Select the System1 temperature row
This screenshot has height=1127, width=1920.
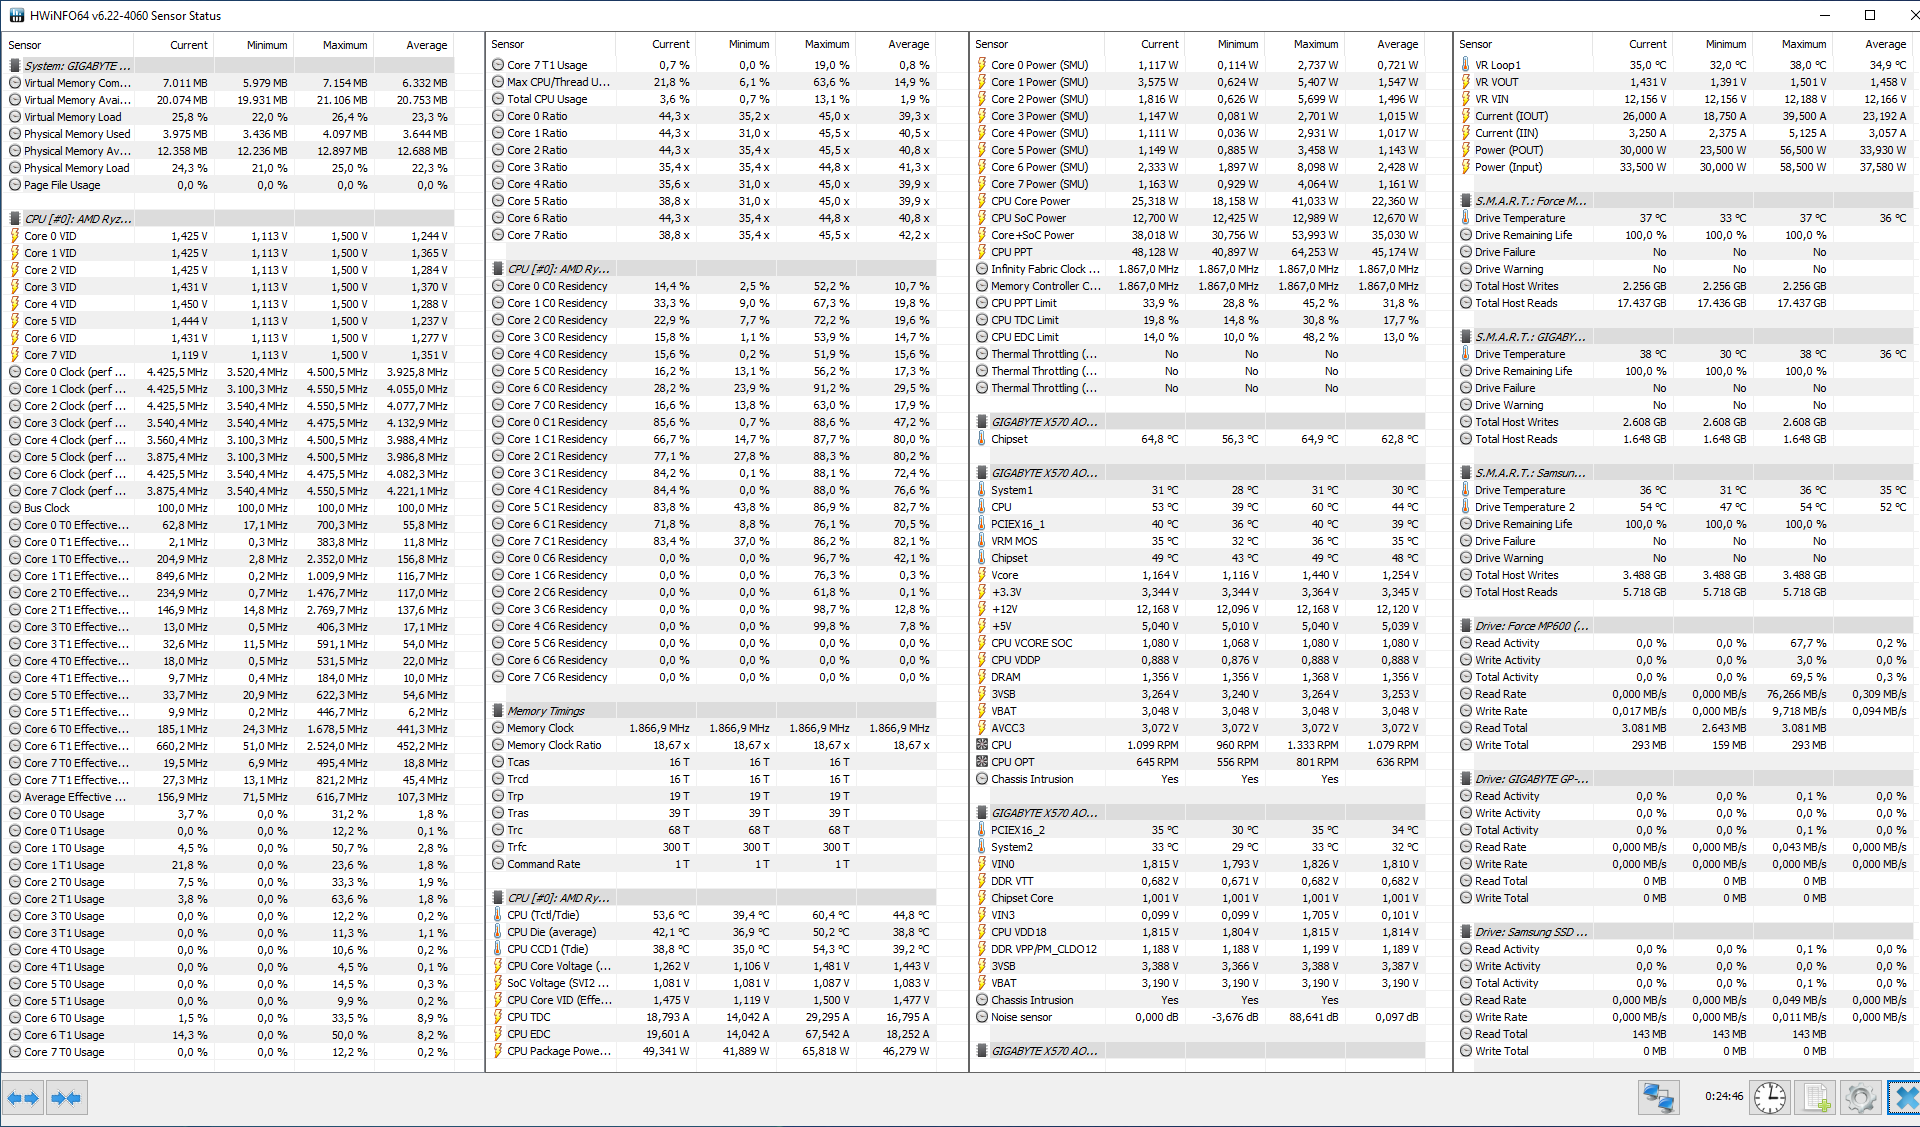(1198, 490)
